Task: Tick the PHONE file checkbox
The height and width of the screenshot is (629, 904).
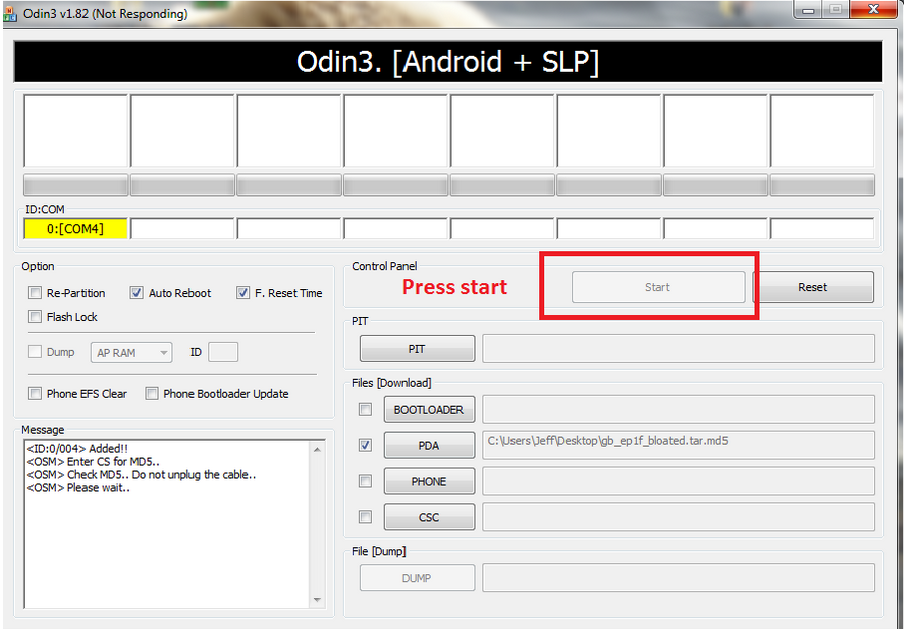Action: (x=366, y=481)
